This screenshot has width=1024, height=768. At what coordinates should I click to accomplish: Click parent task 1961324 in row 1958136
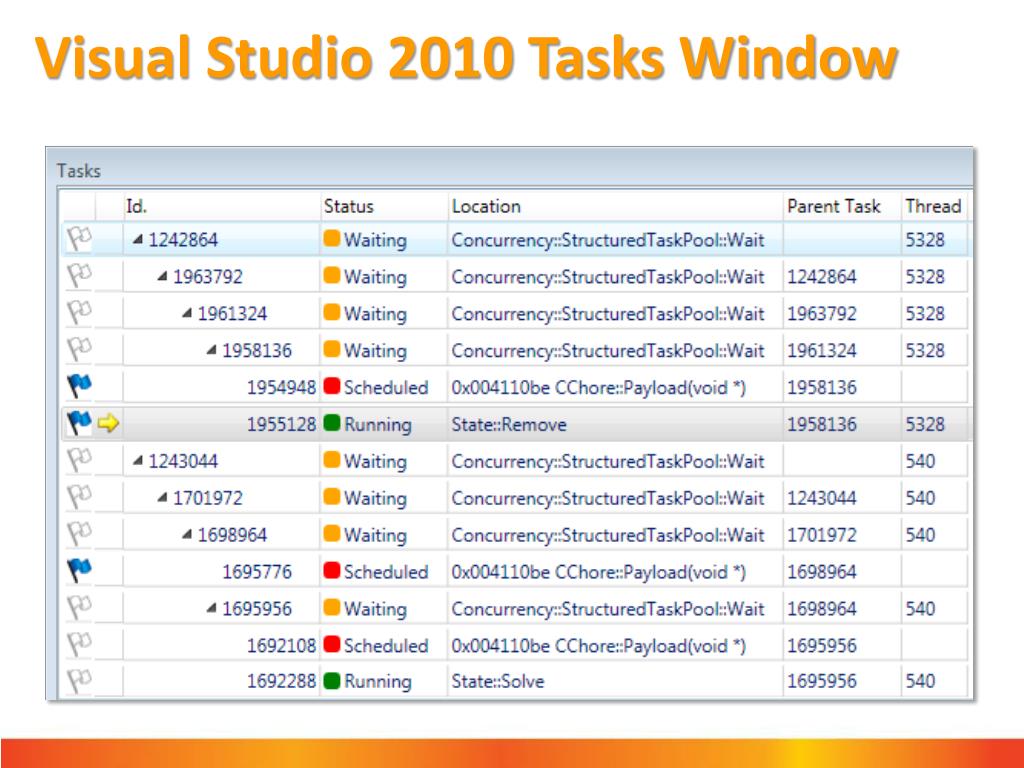822,351
